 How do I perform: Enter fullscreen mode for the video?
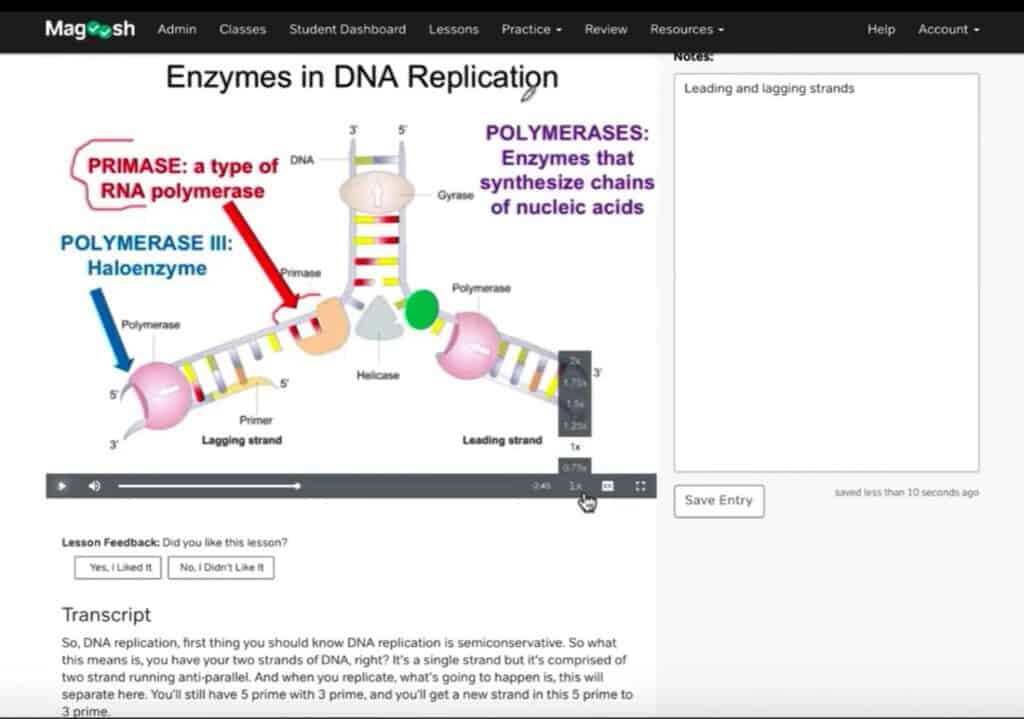click(x=640, y=486)
